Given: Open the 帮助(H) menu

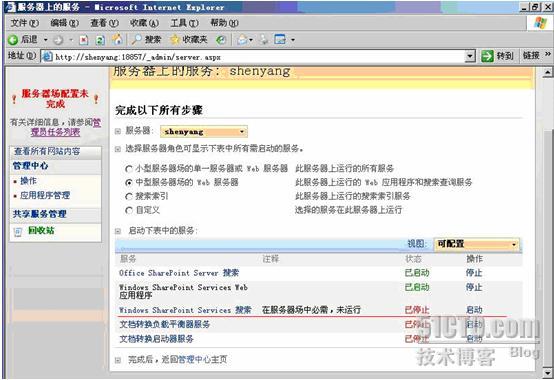Looking at the screenshot, I should tap(224, 23).
